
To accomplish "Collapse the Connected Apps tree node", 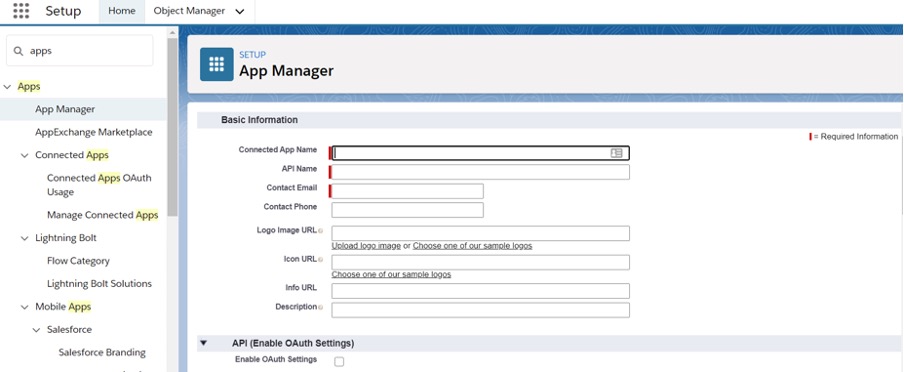I will pyautogui.click(x=24, y=155).
